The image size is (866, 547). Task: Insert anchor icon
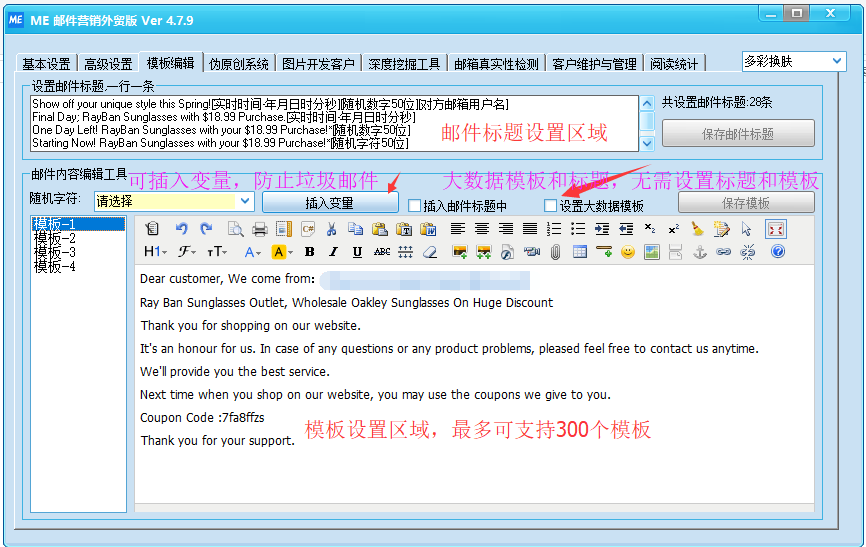[700, 252]
